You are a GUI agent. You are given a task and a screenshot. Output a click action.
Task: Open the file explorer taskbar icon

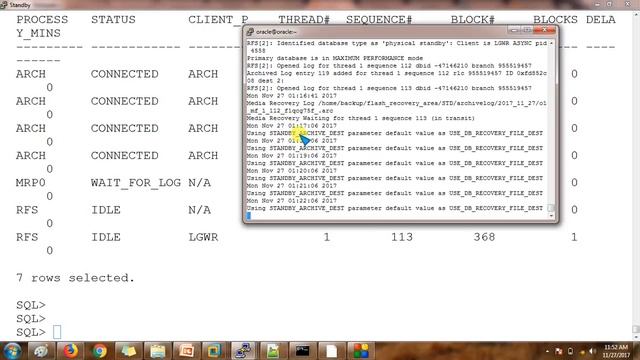coord(157,351)
